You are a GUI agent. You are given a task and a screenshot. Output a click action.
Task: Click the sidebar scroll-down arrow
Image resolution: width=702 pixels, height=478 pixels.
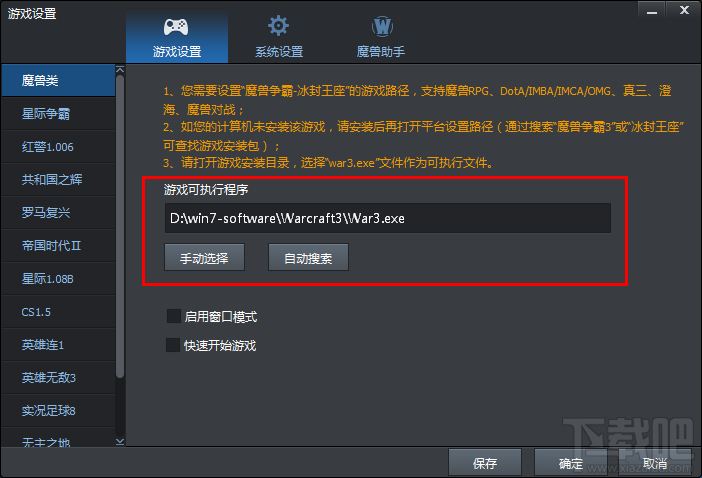(120, 442)
